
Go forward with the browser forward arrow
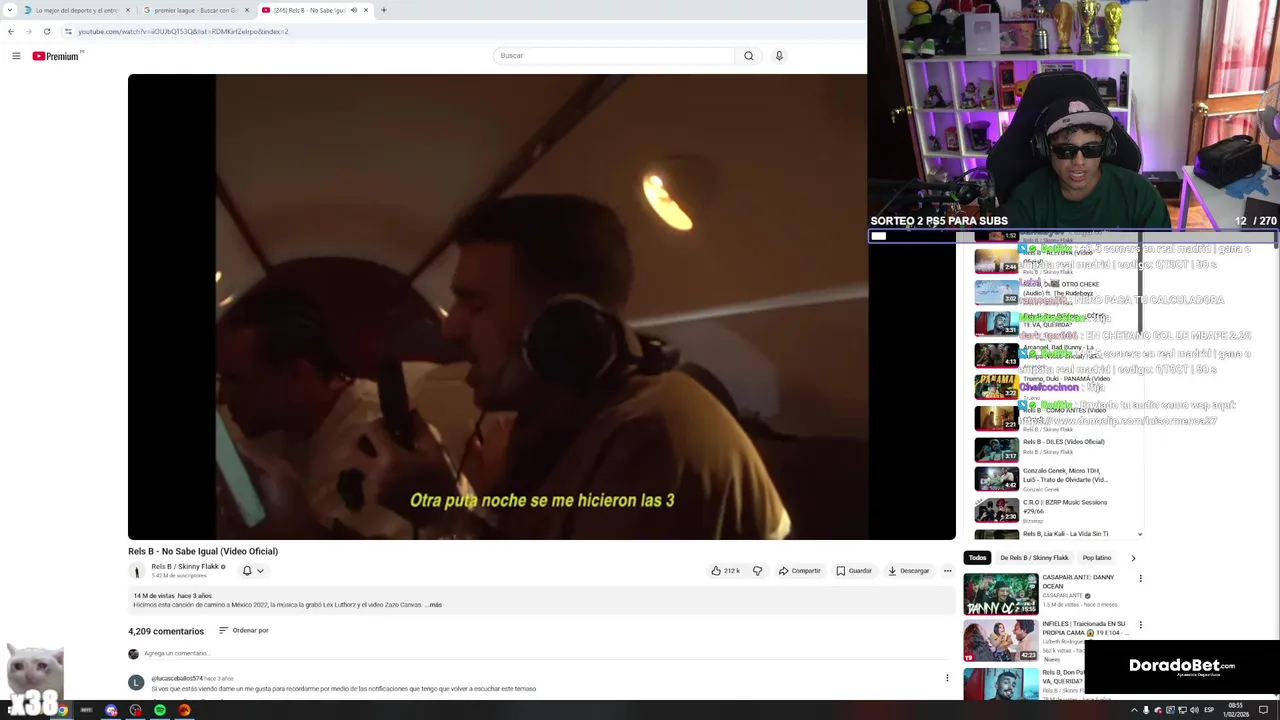click(x=28, y=31)
